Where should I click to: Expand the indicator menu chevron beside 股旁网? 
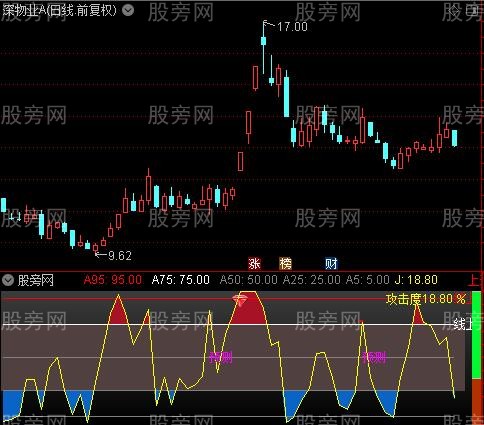(x=8, y=280)
